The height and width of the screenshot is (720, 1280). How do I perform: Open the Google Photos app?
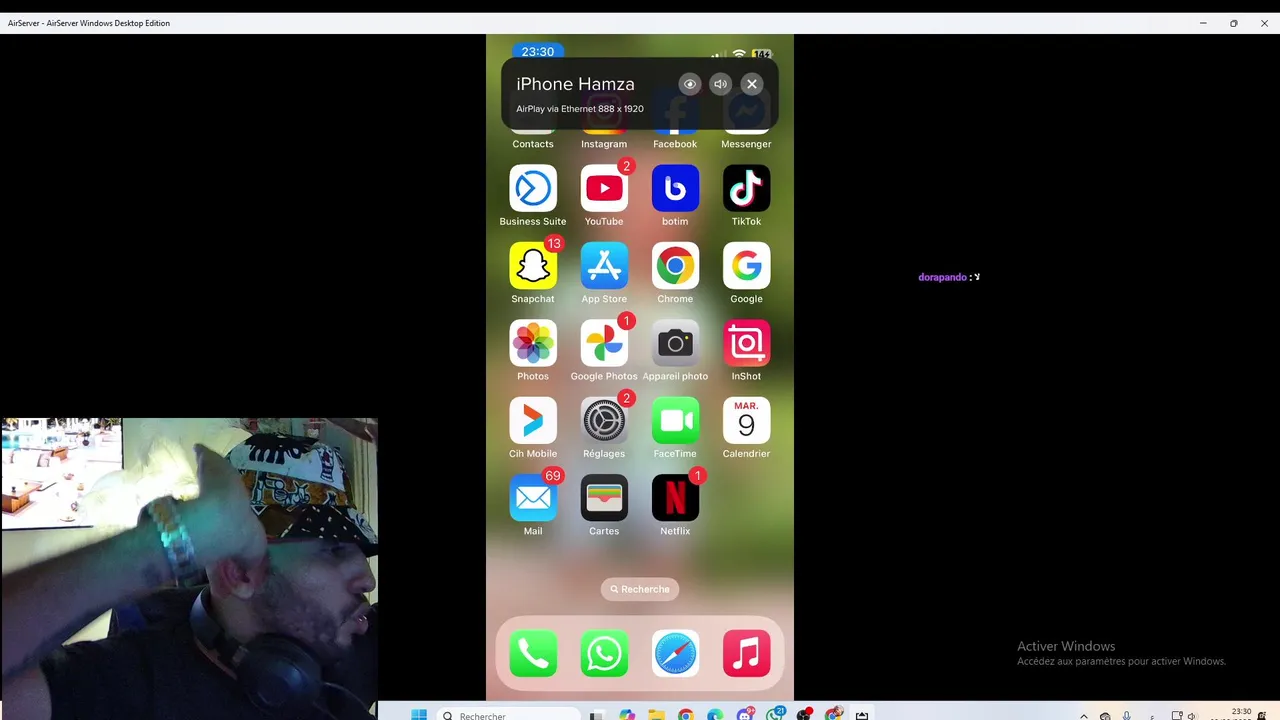point(604,344)
